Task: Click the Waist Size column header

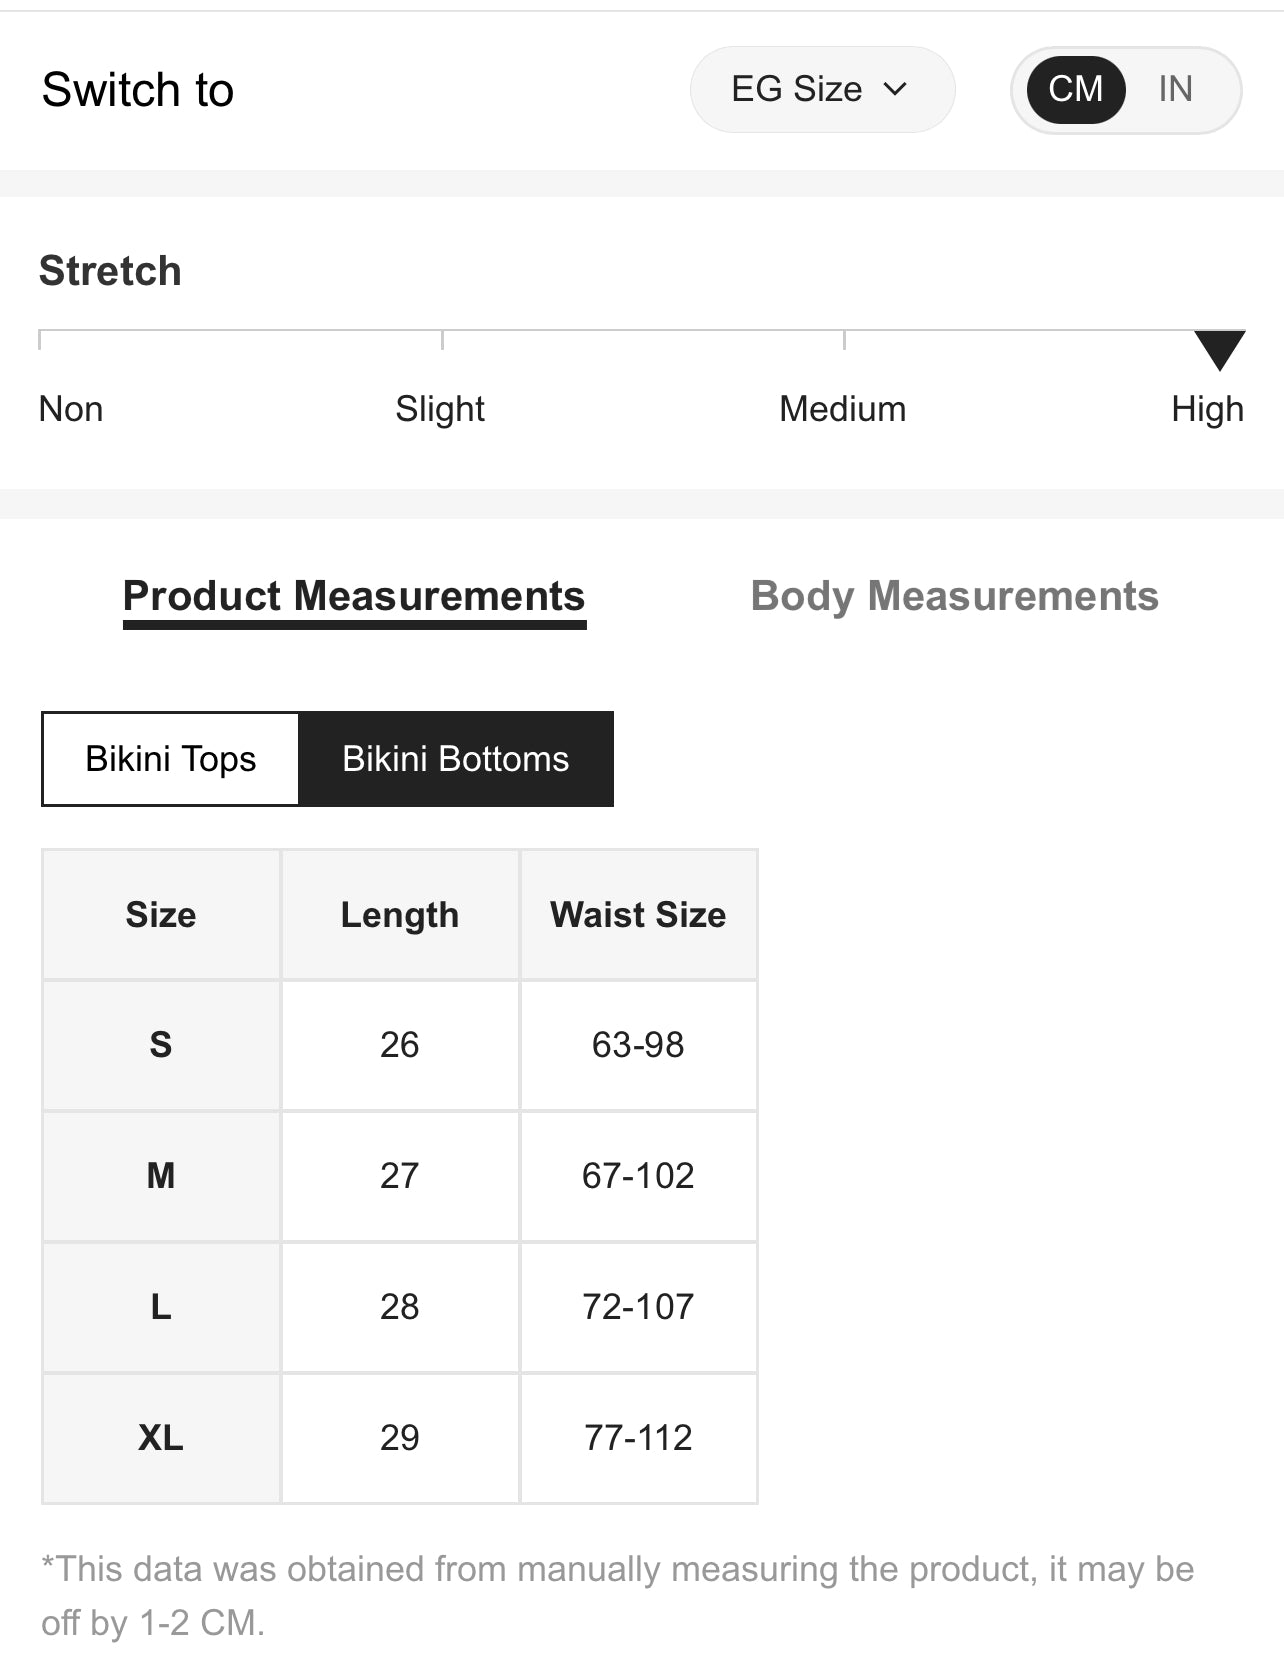Action: click(638, 915)
